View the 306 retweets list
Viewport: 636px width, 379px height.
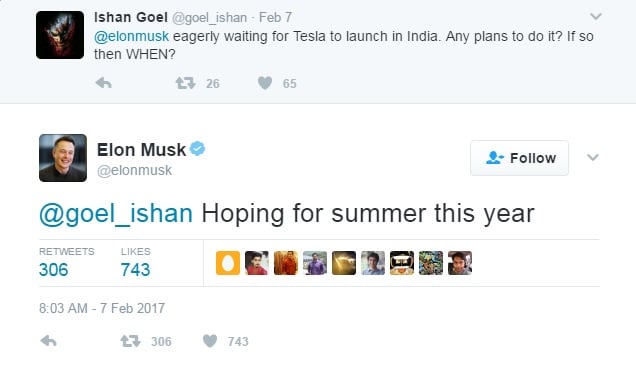66,263
